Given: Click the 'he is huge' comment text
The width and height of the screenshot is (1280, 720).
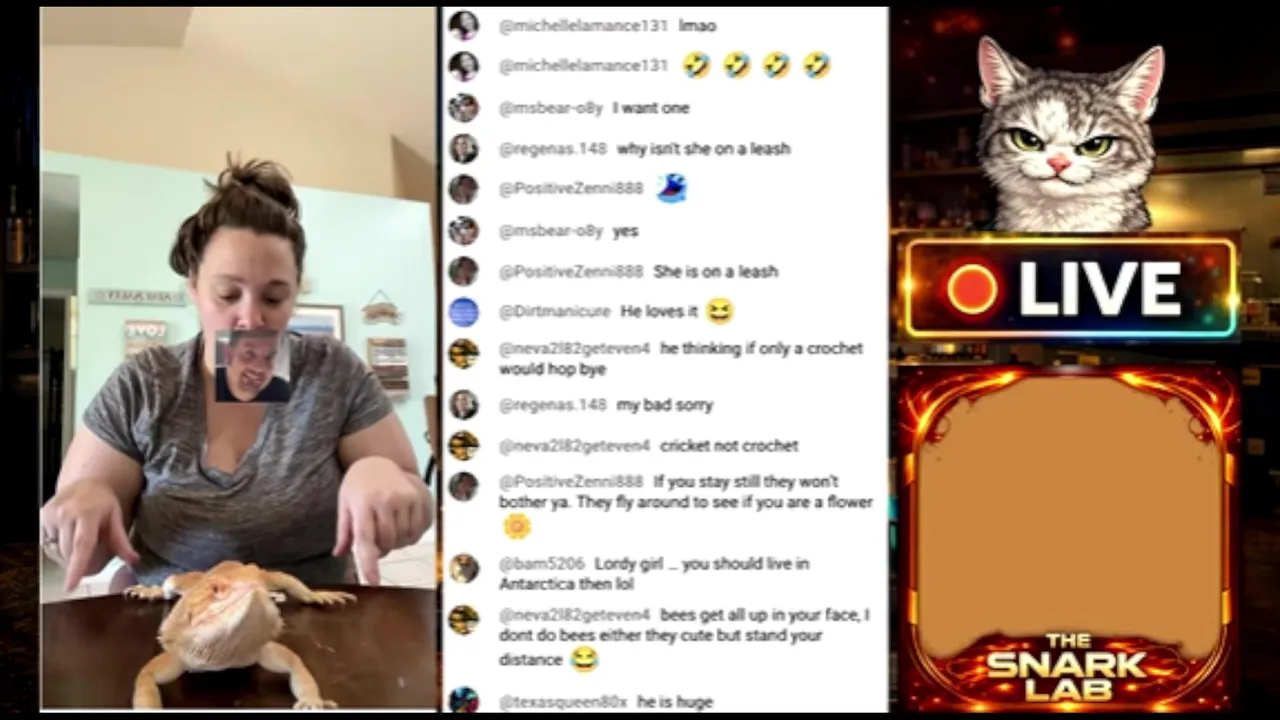Looking at the screenshot, I should tap(675, 702).
